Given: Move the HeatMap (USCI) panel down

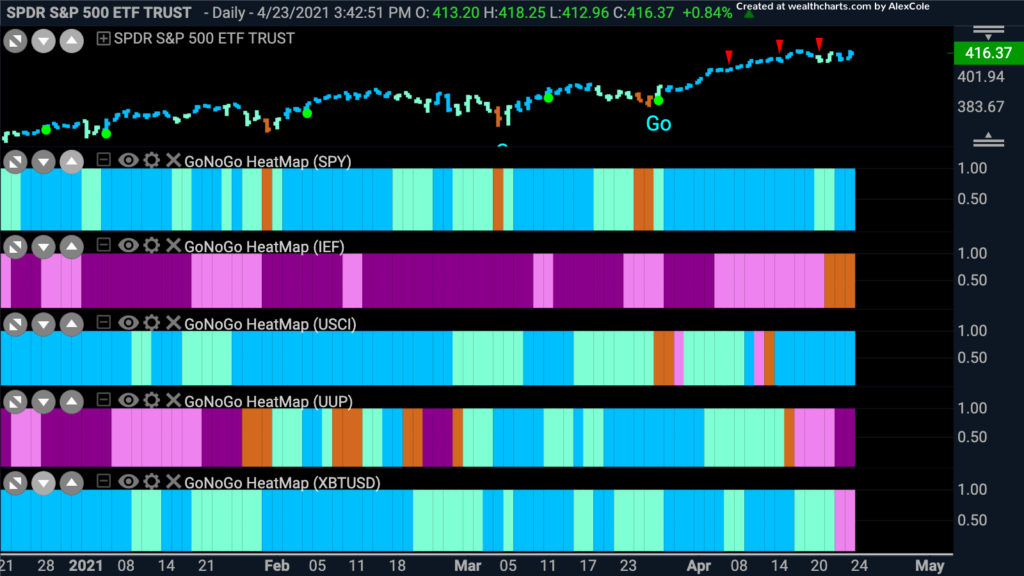Looking at the screenshot, I should pyautogui.click(x=43, y=324).
